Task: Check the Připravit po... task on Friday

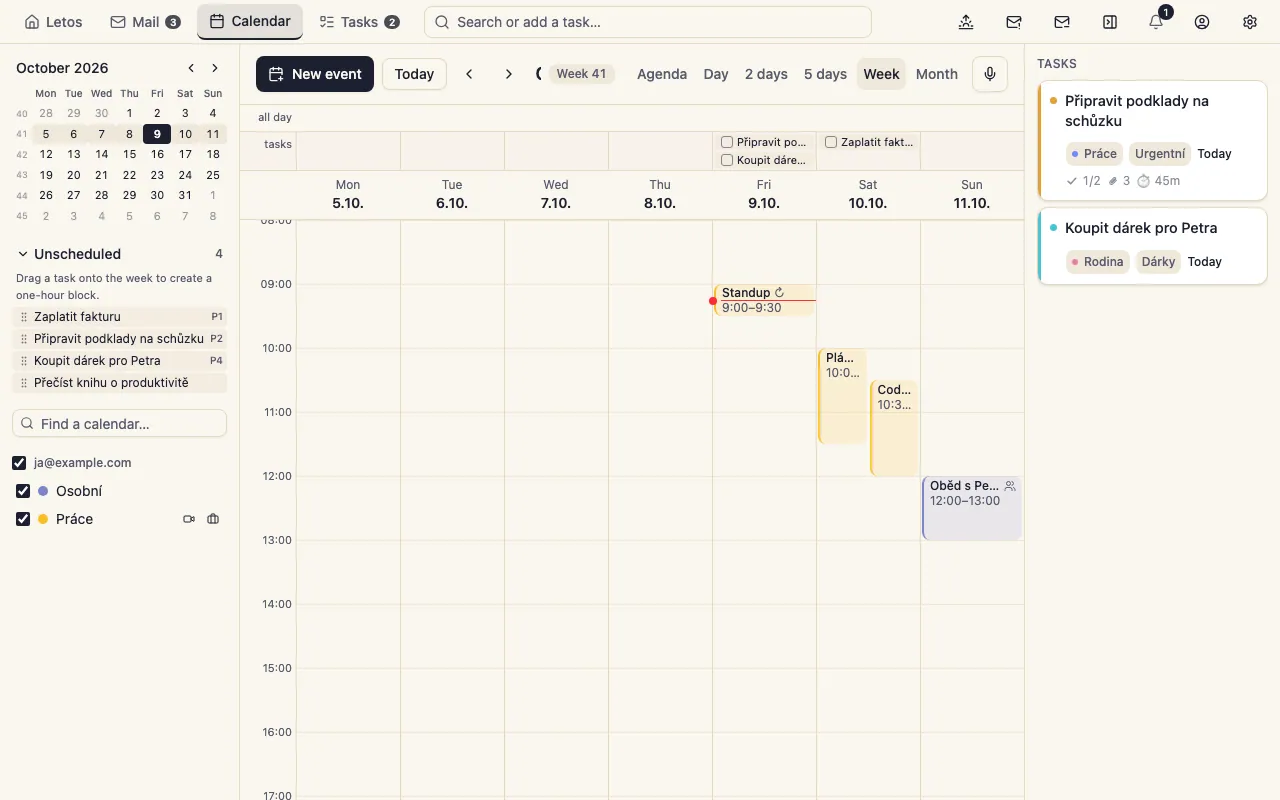Action: point(727,142)
